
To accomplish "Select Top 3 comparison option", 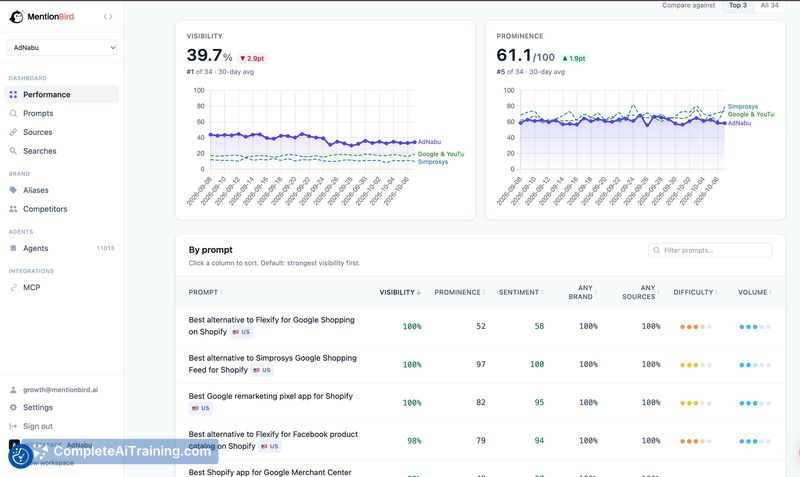I will 738,6.
